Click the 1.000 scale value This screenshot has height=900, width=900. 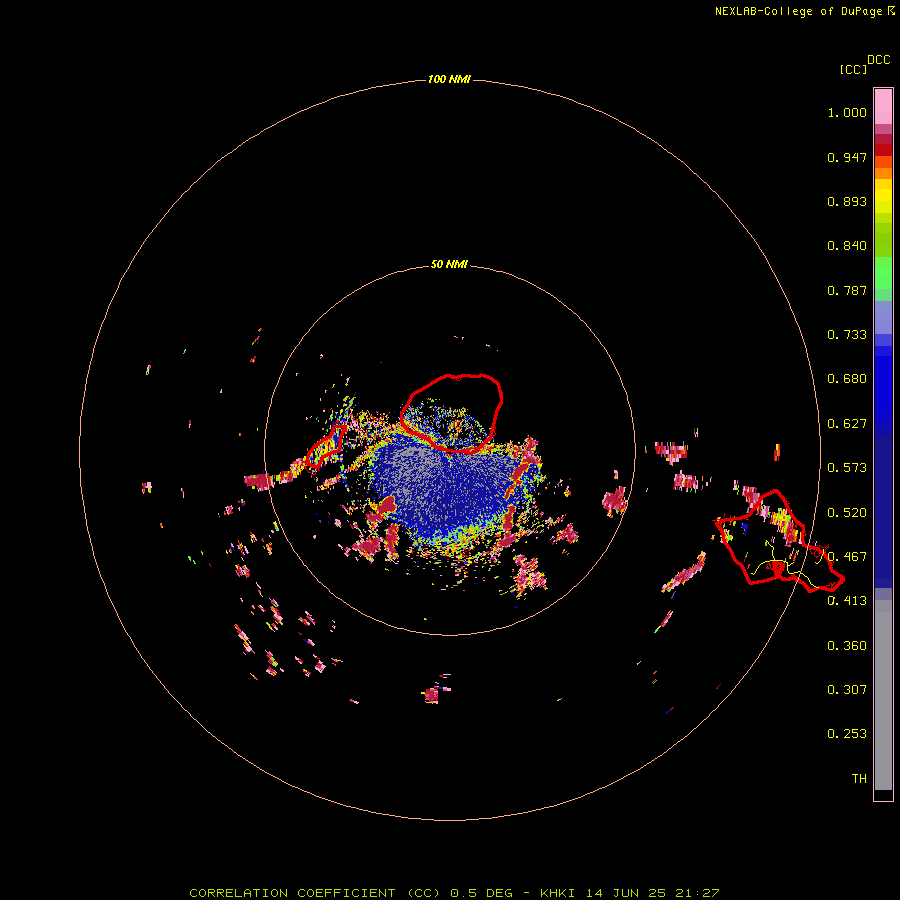(x=847, y=112)
